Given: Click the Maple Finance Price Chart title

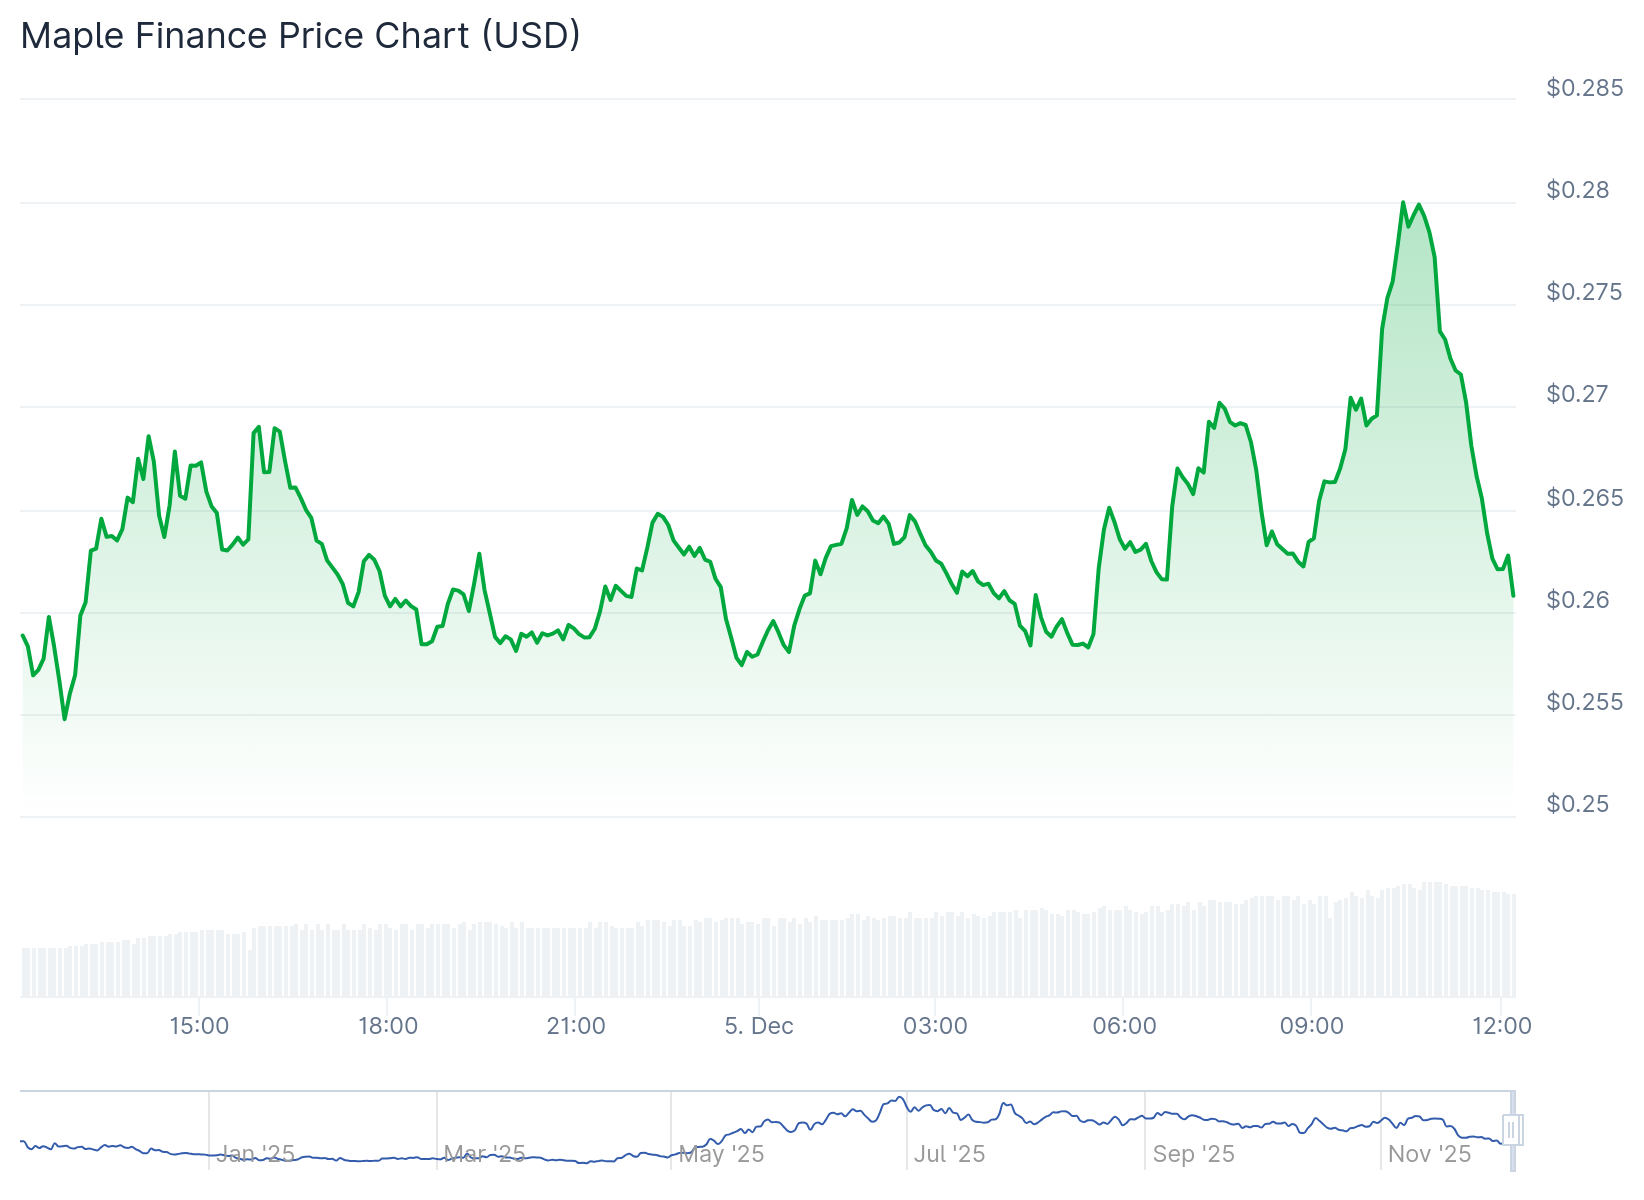Looking at the screenshot, I should tap(300, 36).
